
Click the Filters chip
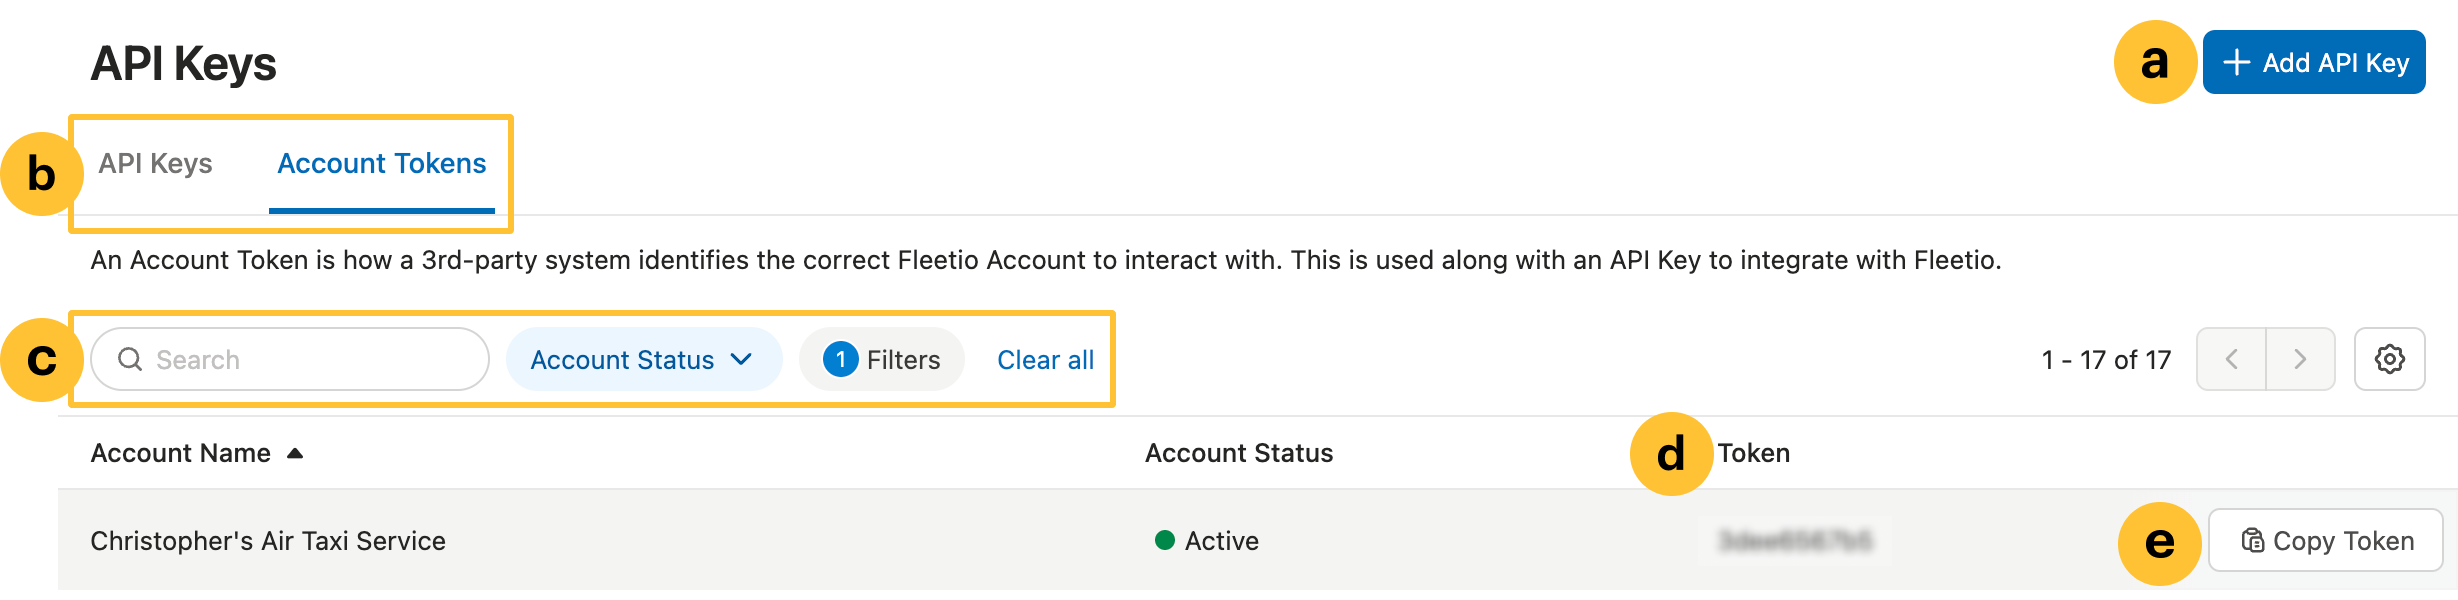click(x=881, y=358)
